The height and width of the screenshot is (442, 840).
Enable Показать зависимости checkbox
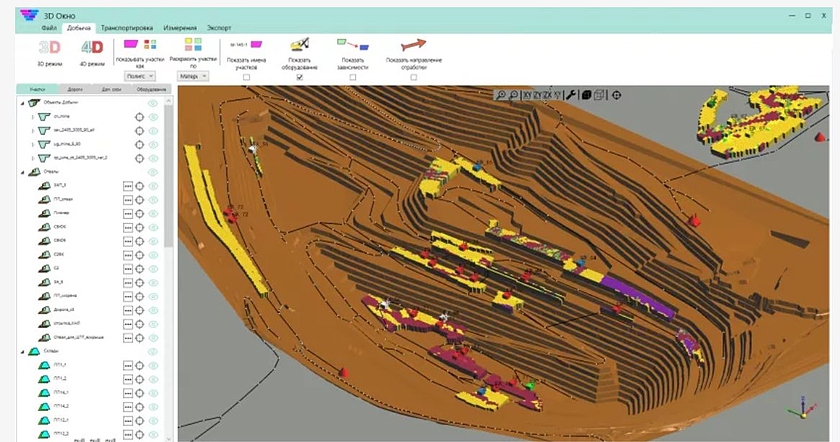click(x=353, y=77)
